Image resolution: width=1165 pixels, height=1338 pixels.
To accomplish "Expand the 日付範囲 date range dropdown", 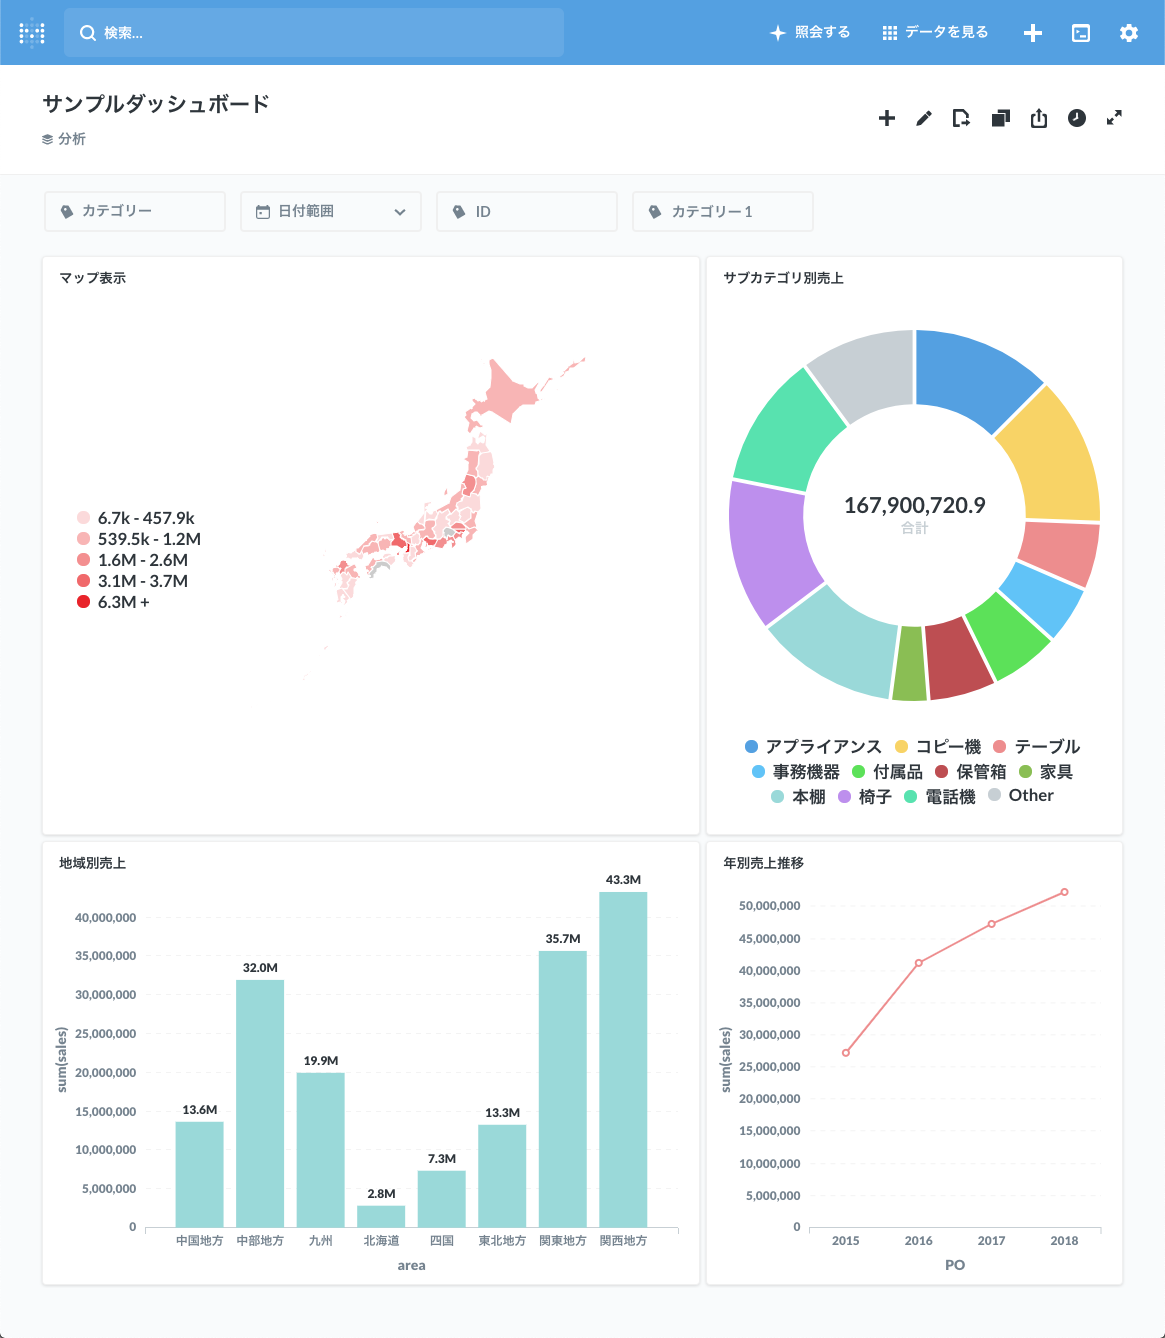I will click(x=399, y=211).
